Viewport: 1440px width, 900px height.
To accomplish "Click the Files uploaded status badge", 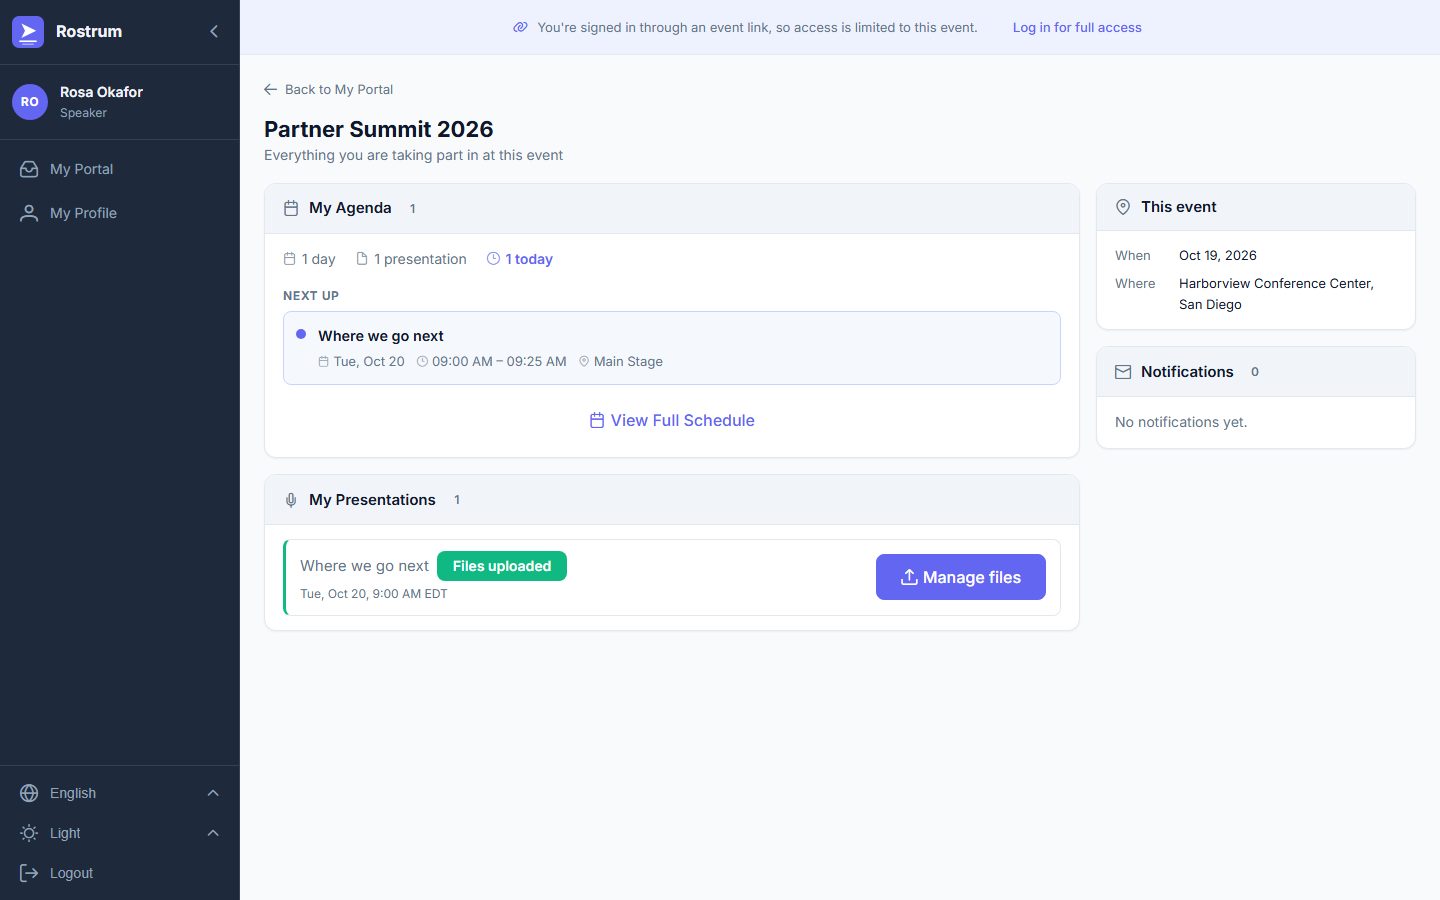I will coord(502,566).
